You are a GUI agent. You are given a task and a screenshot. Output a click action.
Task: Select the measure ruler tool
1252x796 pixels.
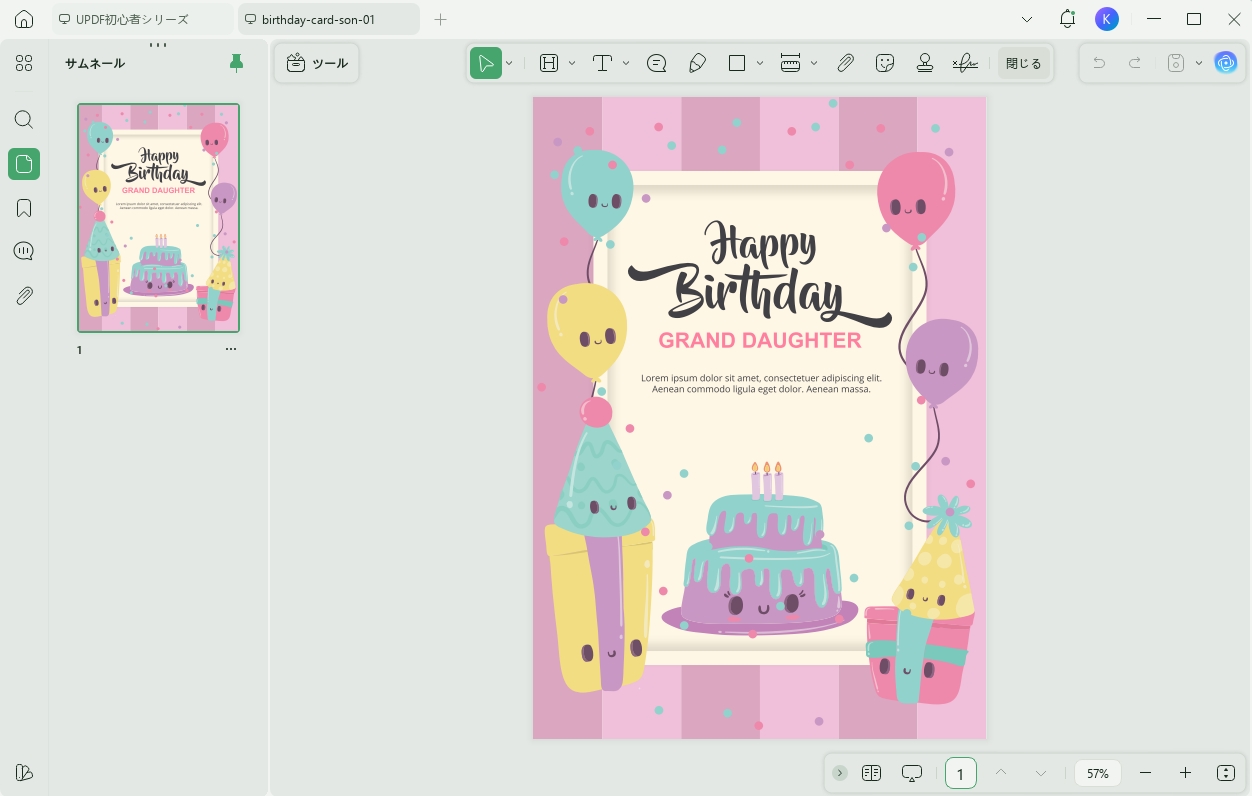[790, 63]
